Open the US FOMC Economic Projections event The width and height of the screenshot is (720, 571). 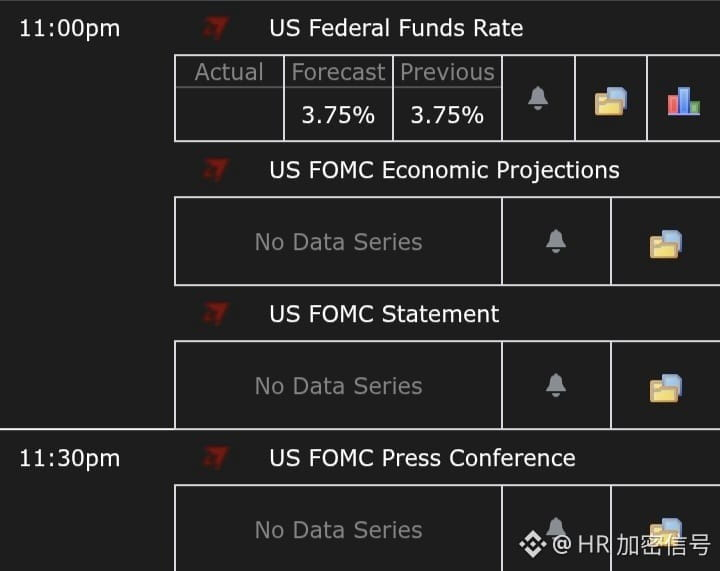[x=444, y=171]
